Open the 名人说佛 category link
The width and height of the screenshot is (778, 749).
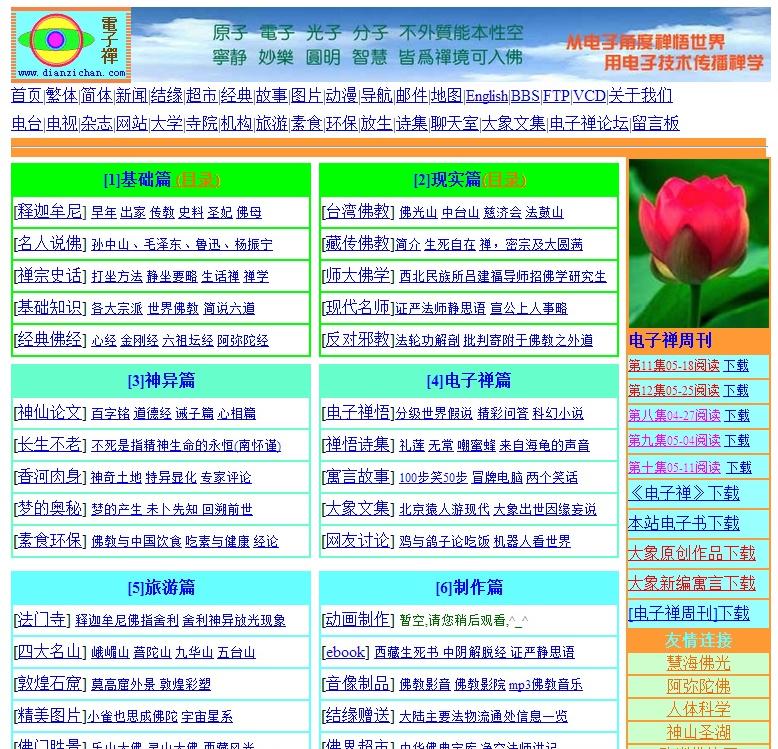[50, 243]
